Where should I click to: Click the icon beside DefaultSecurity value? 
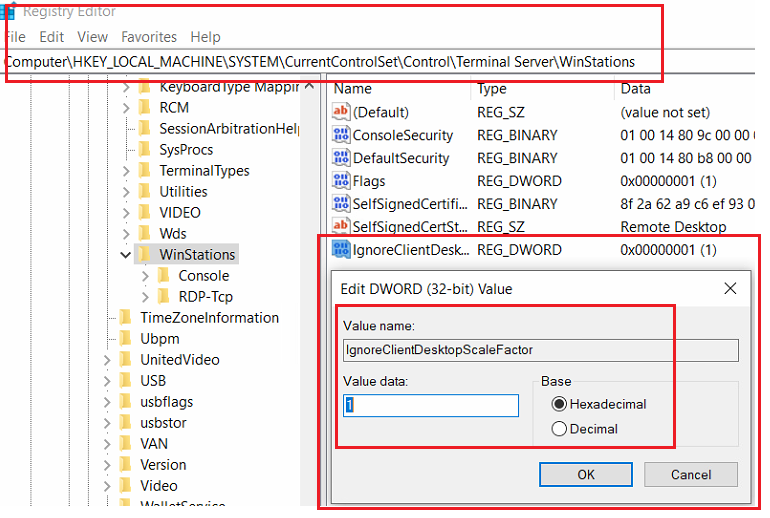(x=341, y=158)
